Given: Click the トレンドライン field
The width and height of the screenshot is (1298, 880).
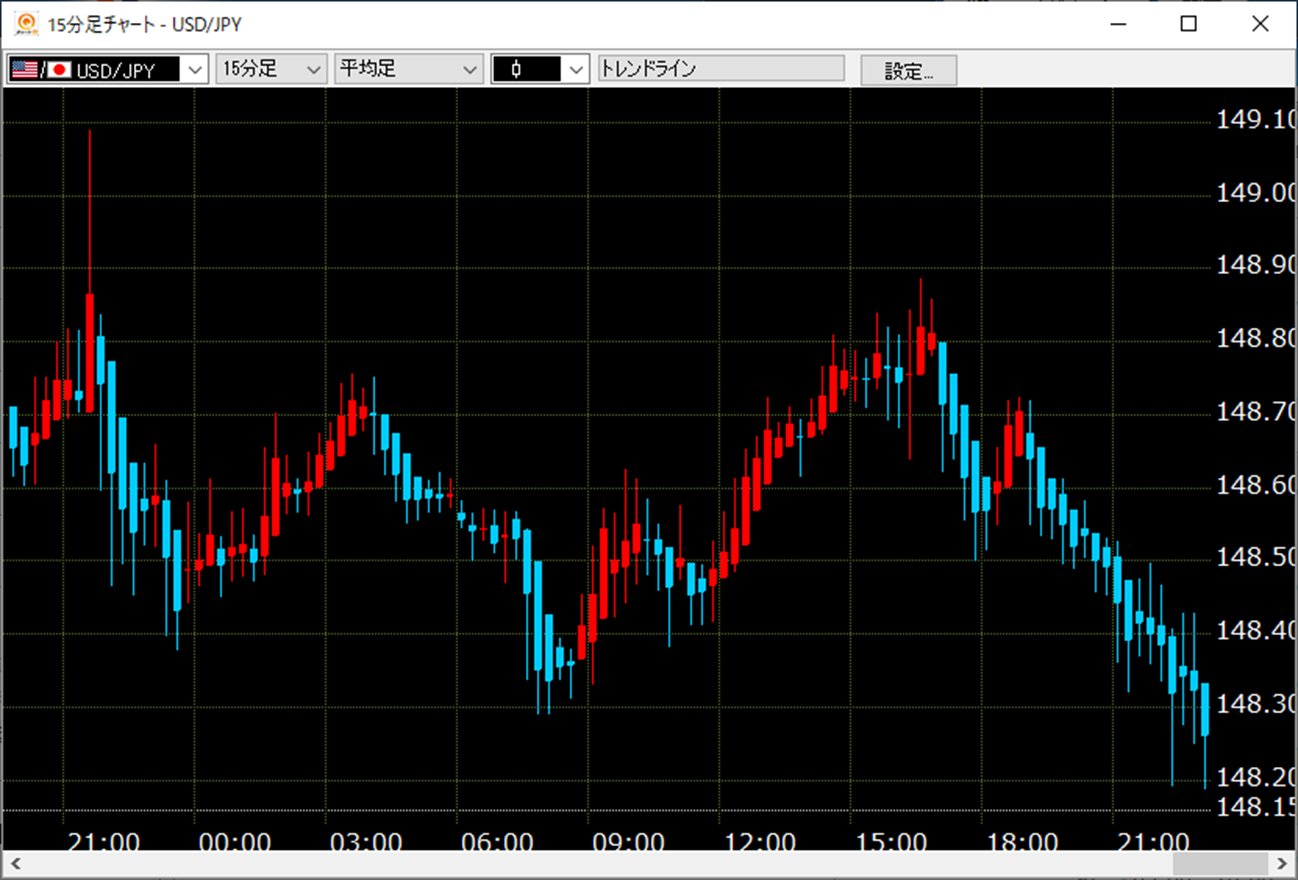Looking at the screenshot, I should 720,69.
